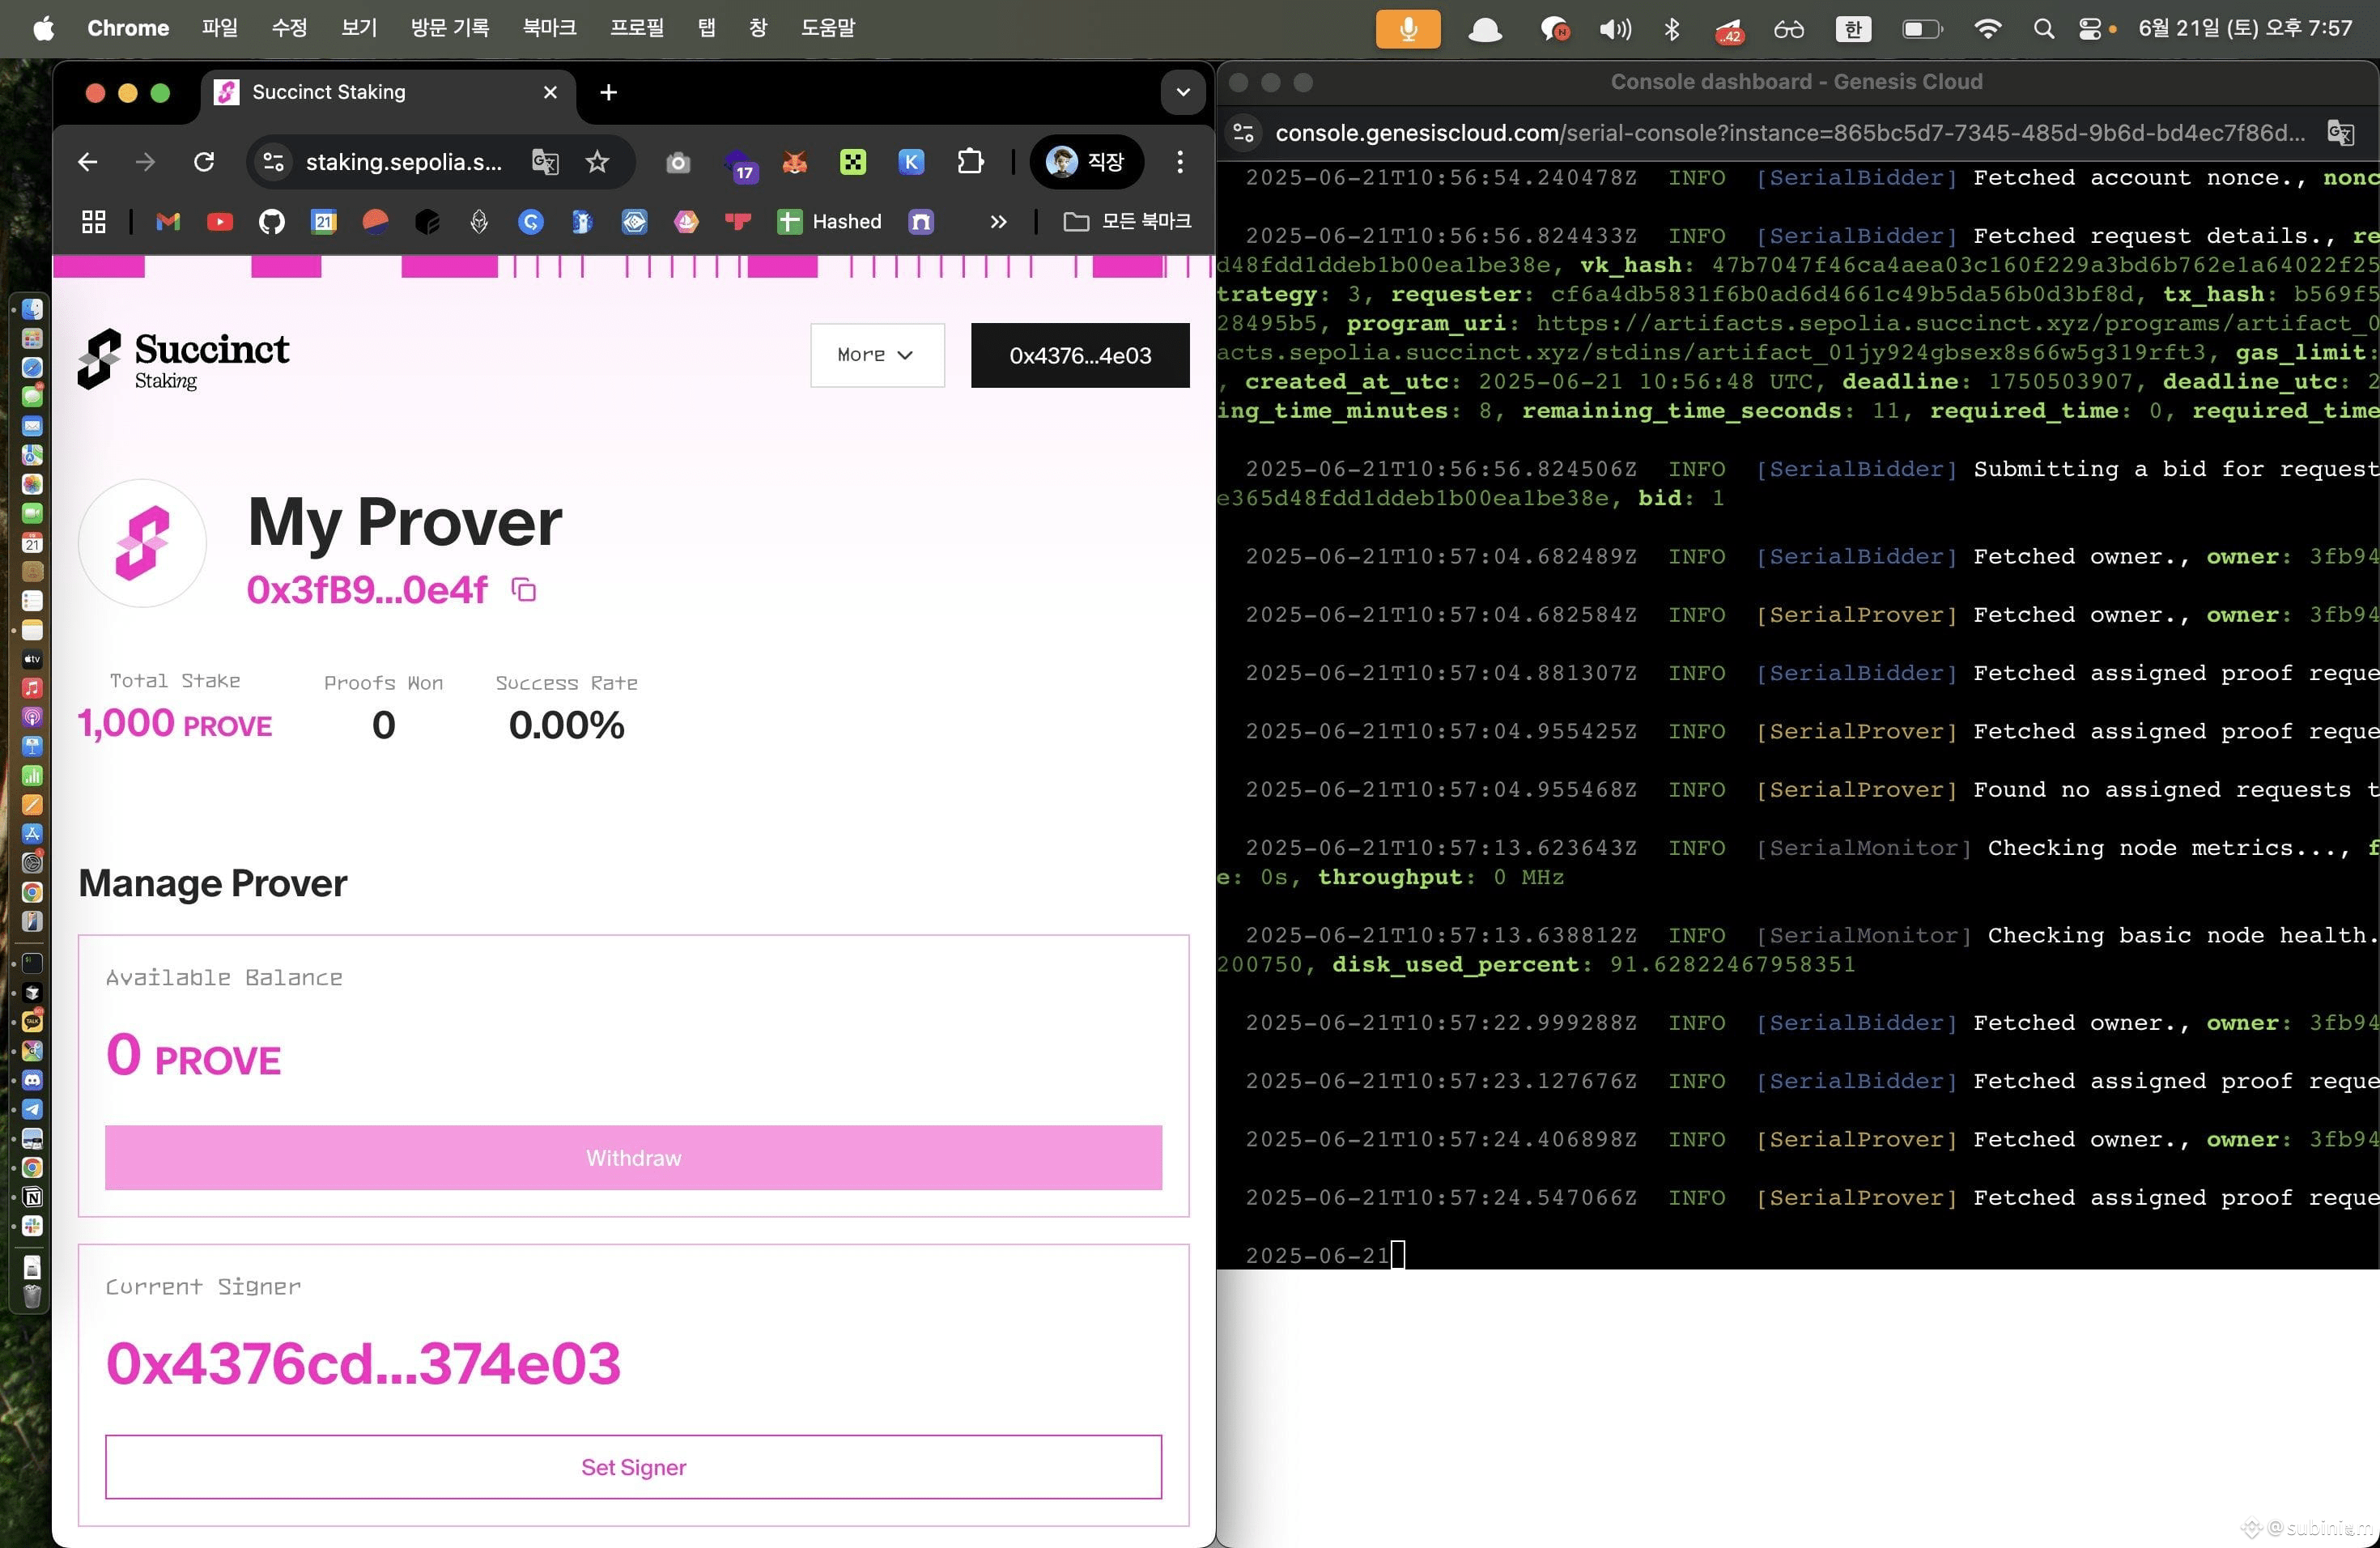This screenshot has height=1548, width=2380.
Task: Close the Succinct Staking tab
Action: (x=550, y=93)
